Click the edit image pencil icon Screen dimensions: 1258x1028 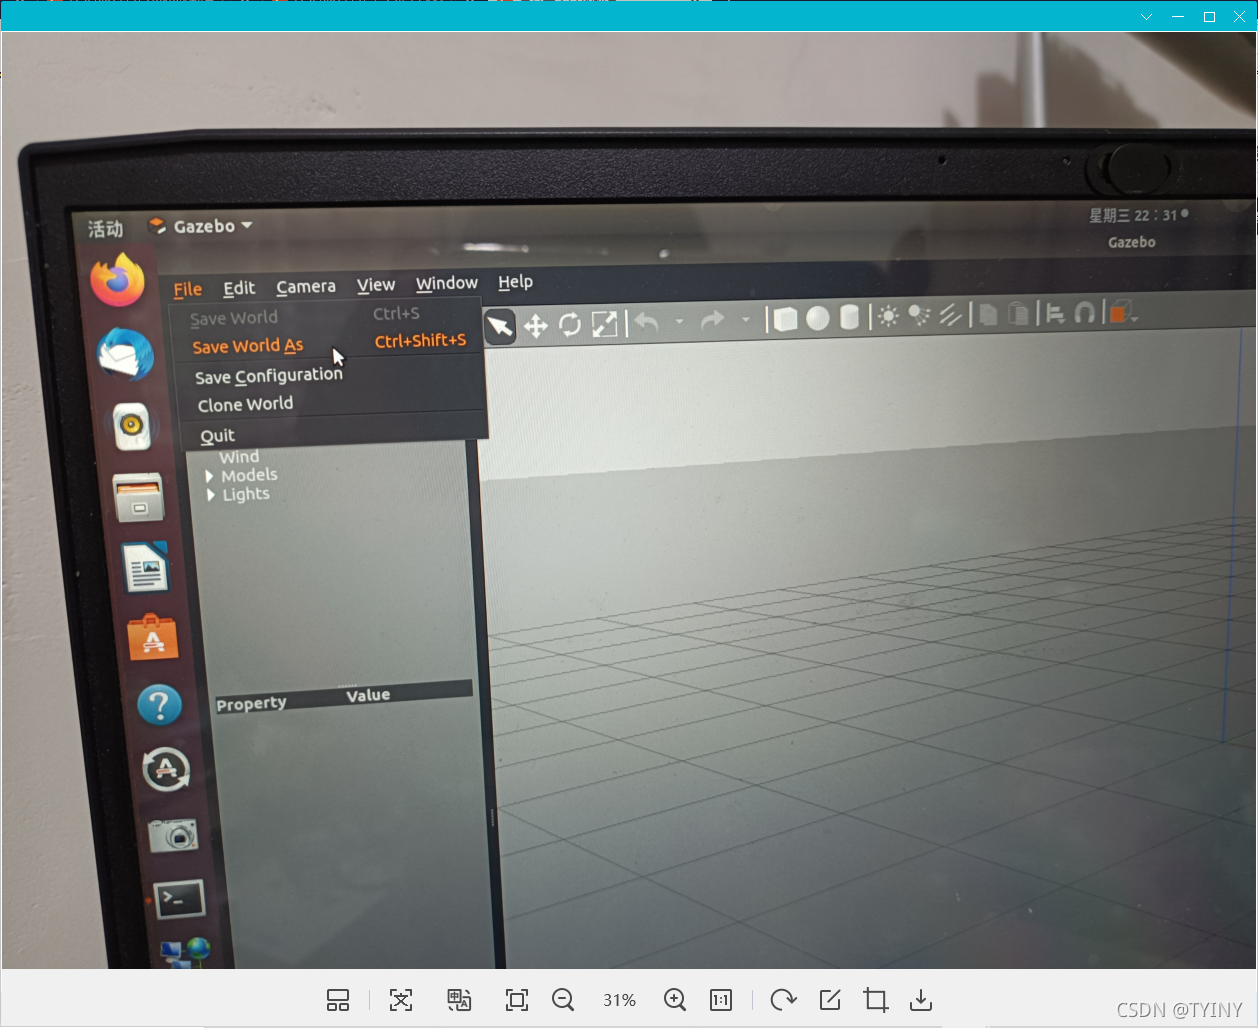(x=830, y=1000)
